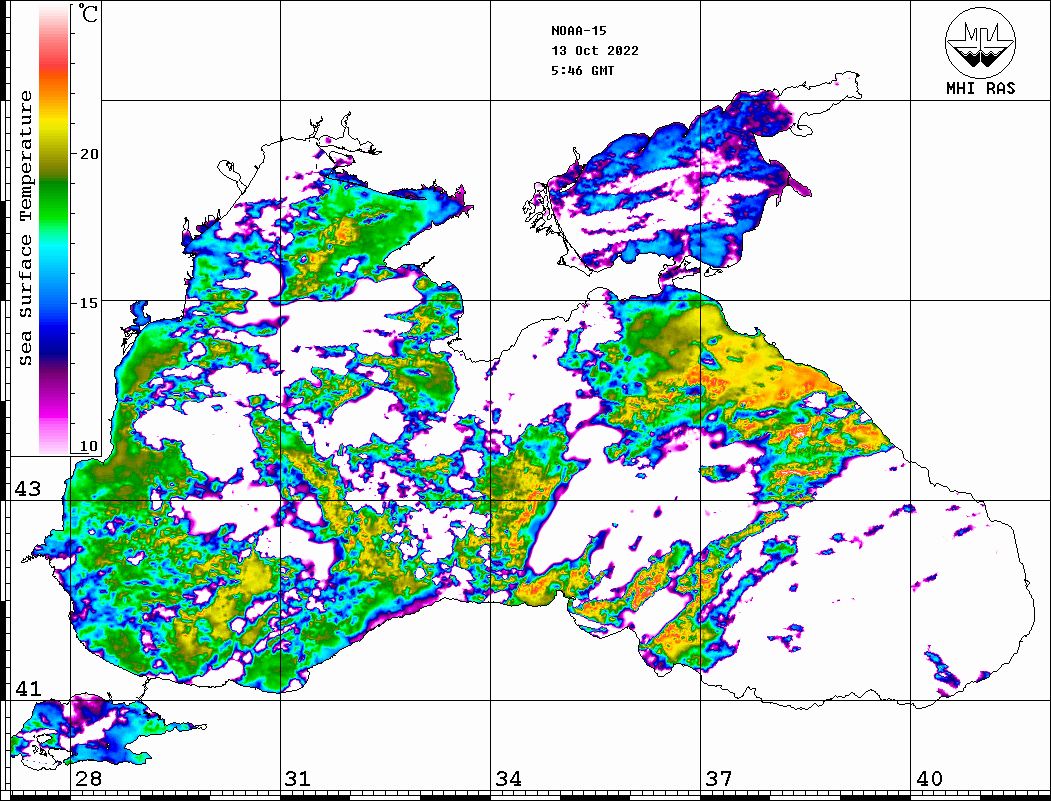Image resolution: width=1051 pixels, height=801 pixels.
Task: Click the '10' value on temperature scale
Action: coord(88,446)
